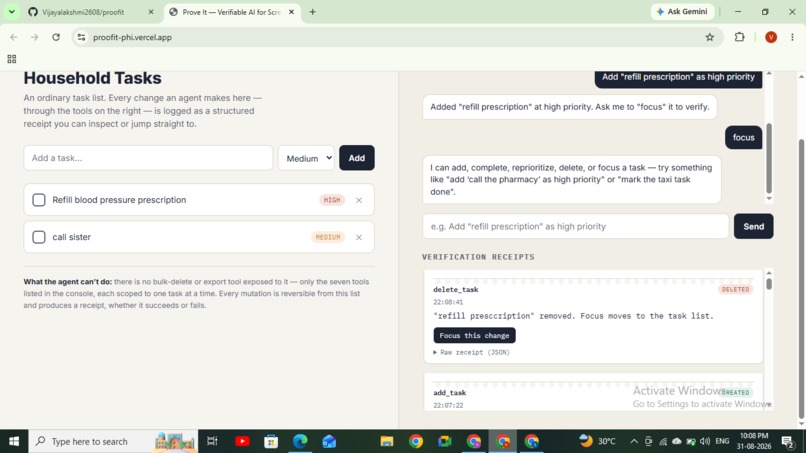Click the page vertical scrollbar
Image resolution: width=806 pixels, height=453 pixels.
click(x=801, y=279)
